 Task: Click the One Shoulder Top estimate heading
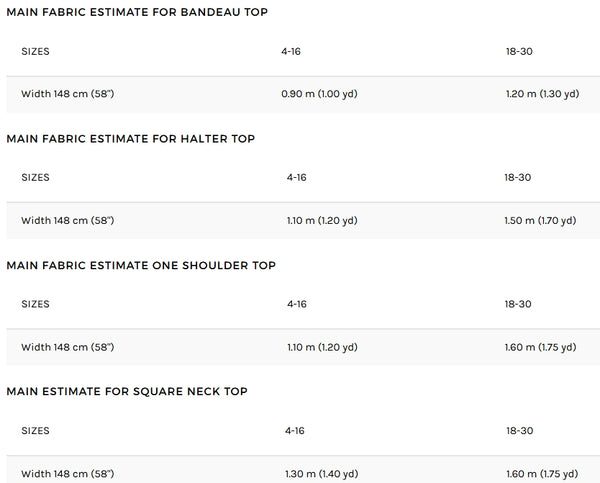tap(141, 265)
